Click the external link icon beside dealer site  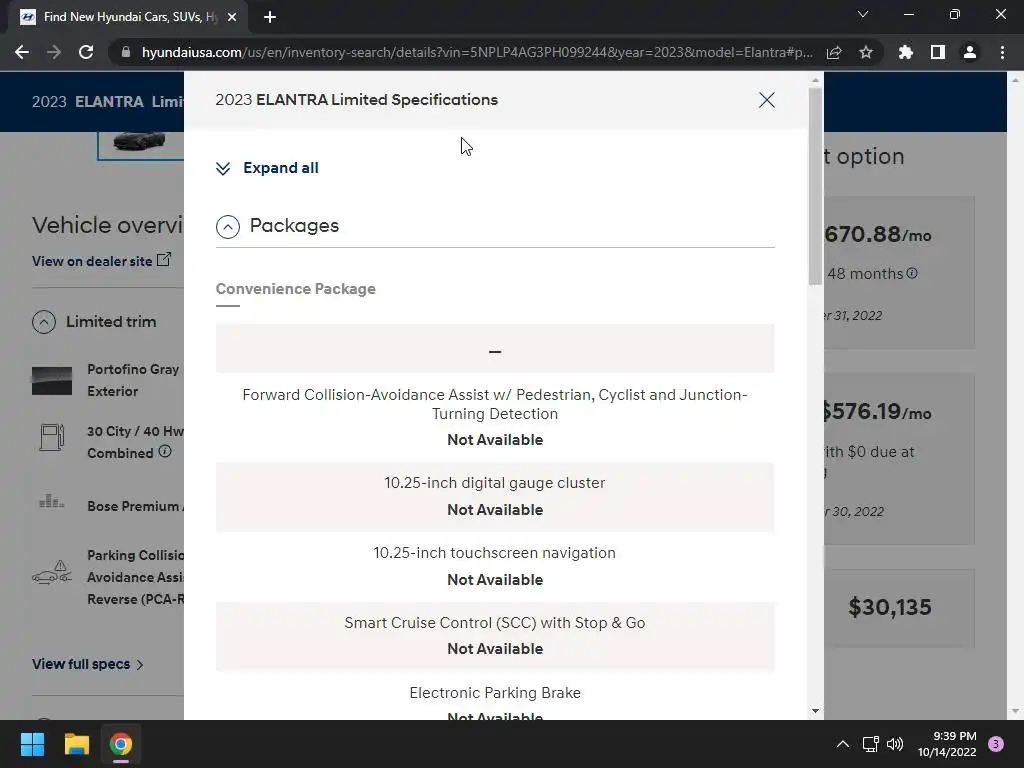pyautogui.click(x=164, y=260)
